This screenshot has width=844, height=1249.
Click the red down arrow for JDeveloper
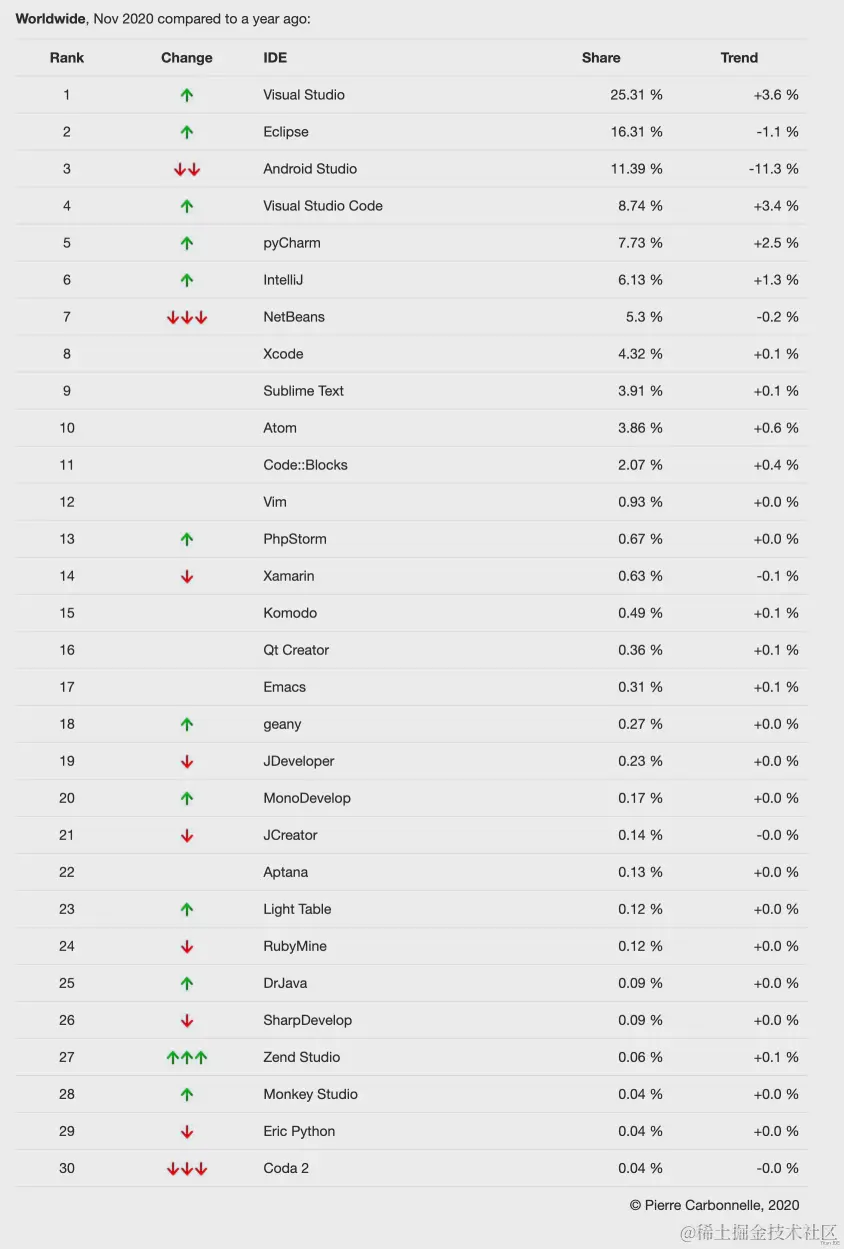click(x=187, y=761)
